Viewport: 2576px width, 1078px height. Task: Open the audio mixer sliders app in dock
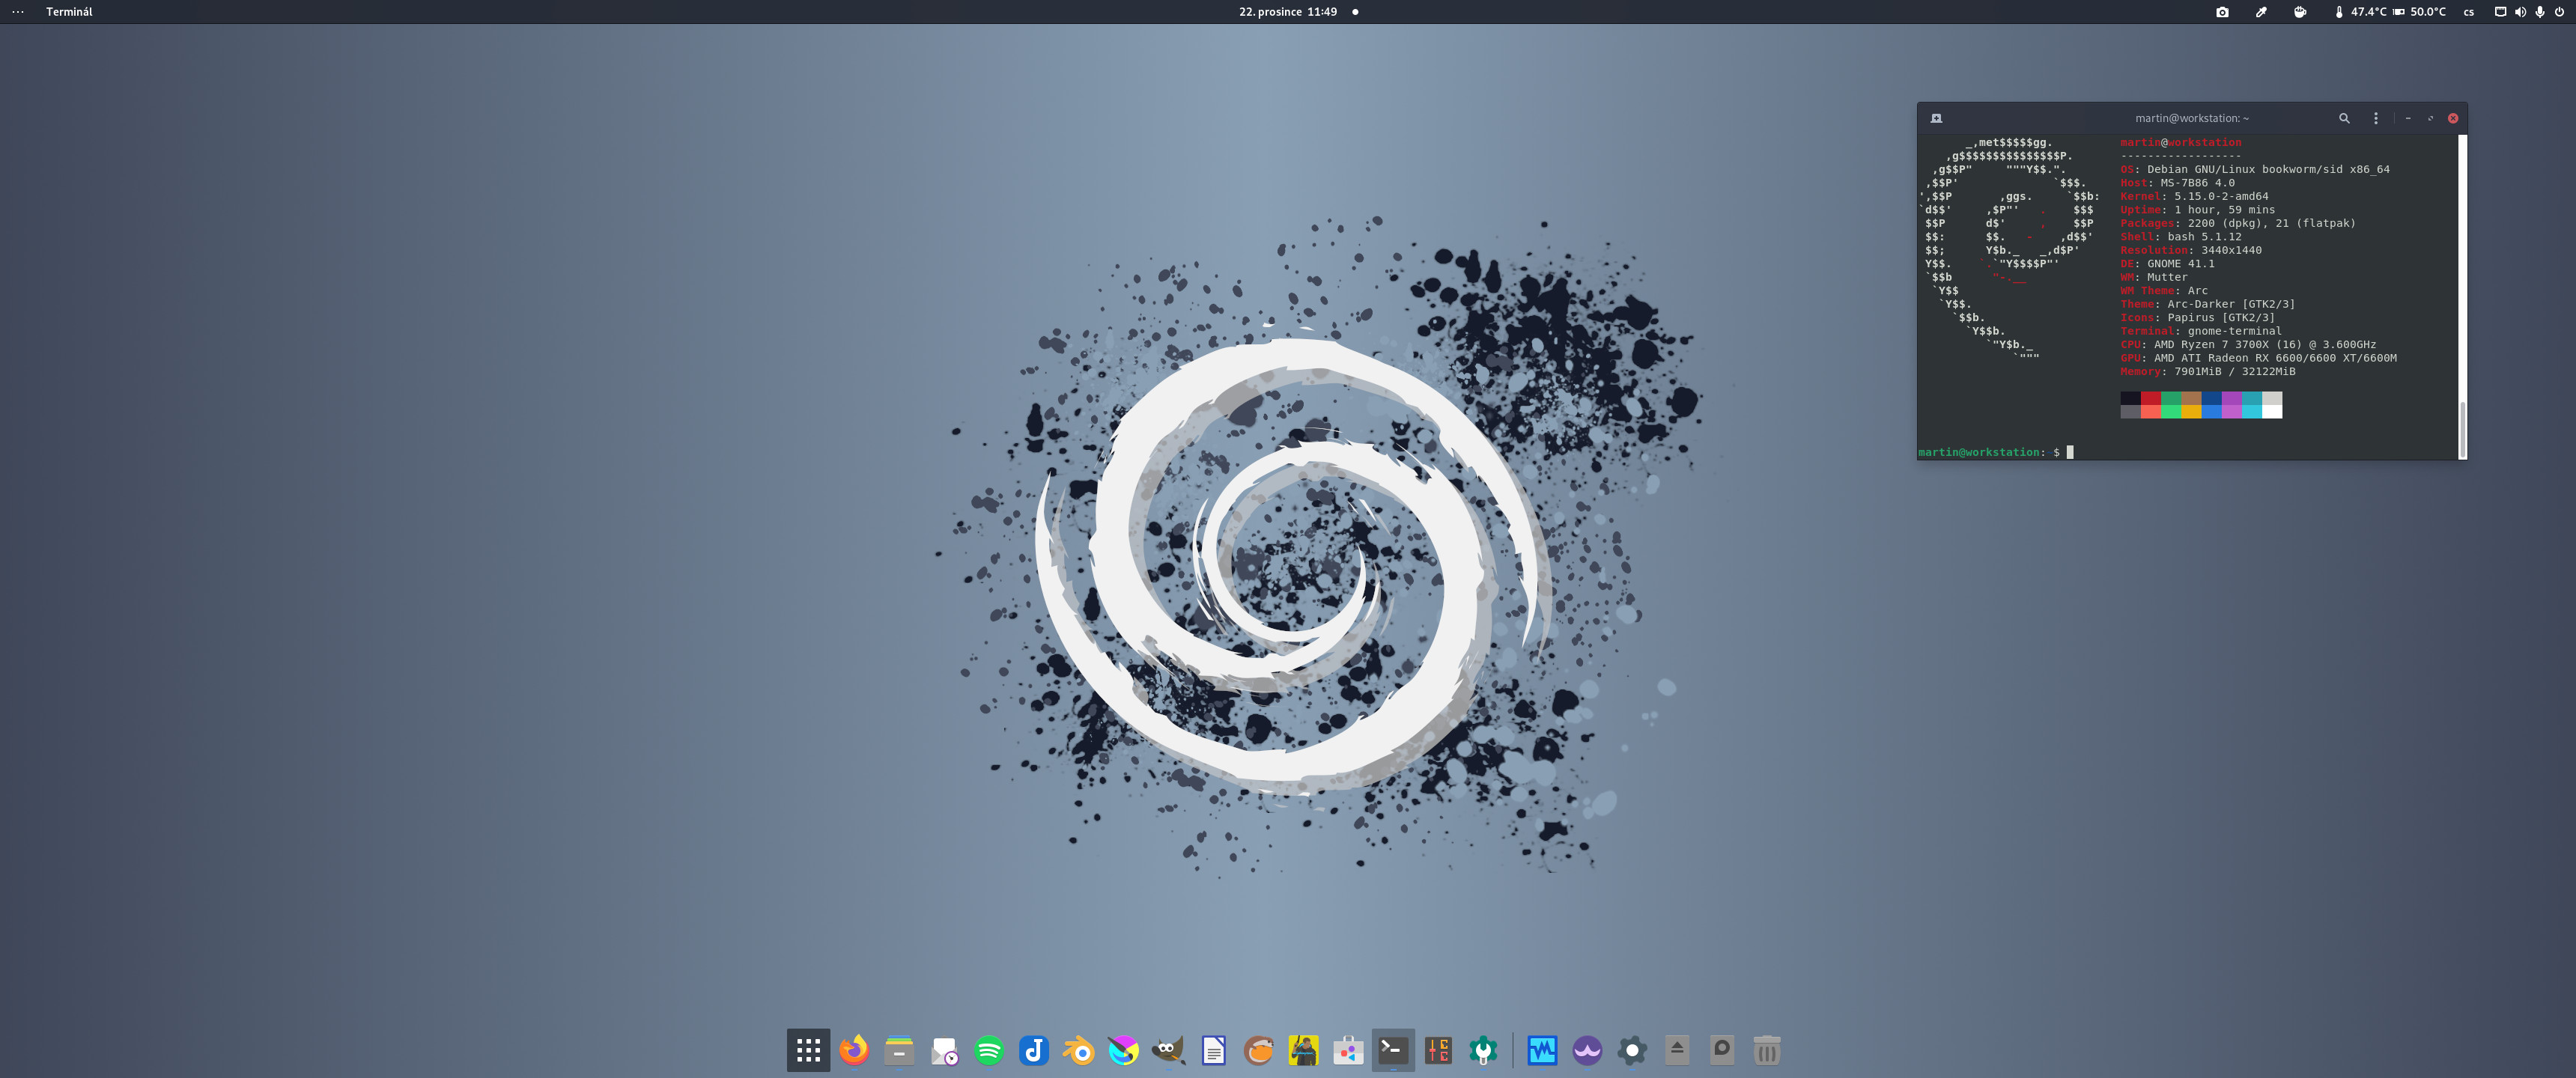1438,1050
